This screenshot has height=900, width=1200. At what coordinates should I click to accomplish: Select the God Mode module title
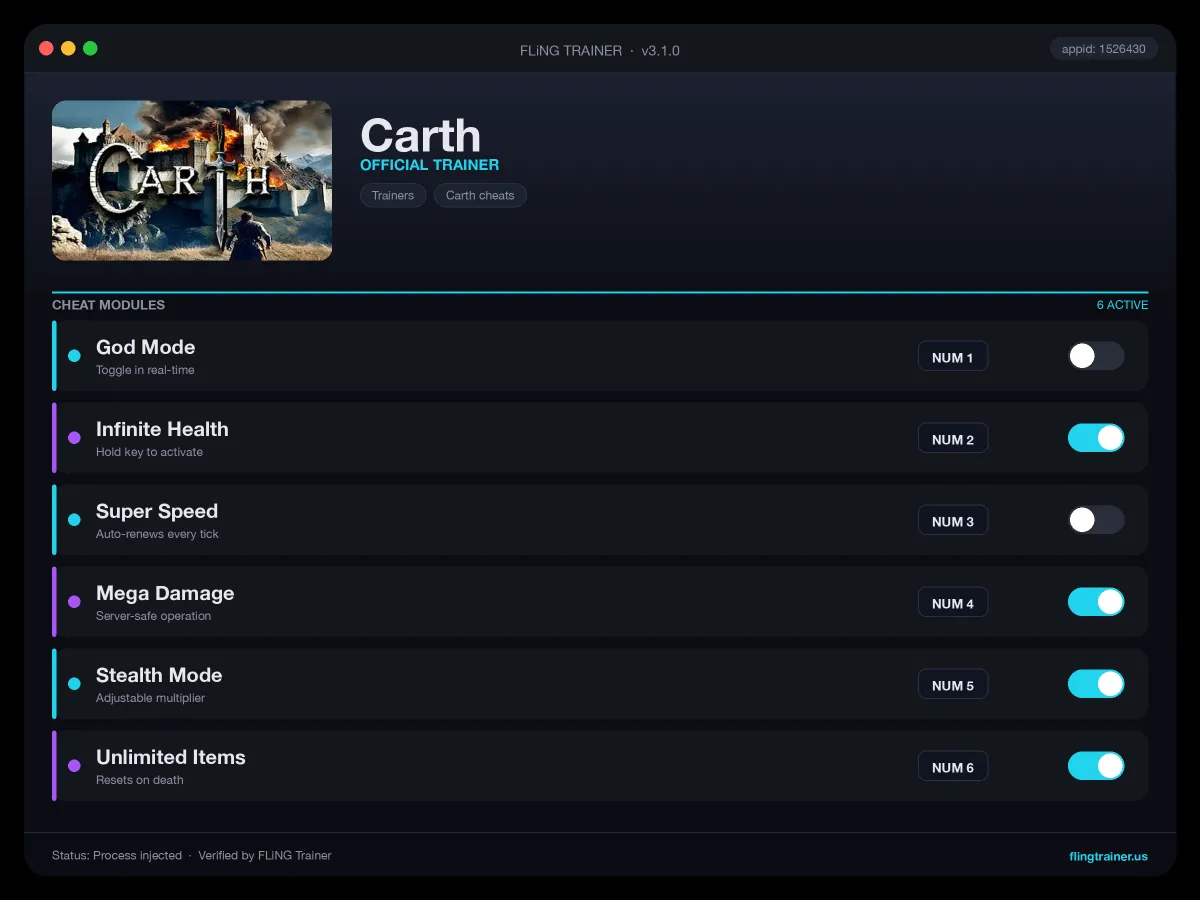click(x=145, y=347)
